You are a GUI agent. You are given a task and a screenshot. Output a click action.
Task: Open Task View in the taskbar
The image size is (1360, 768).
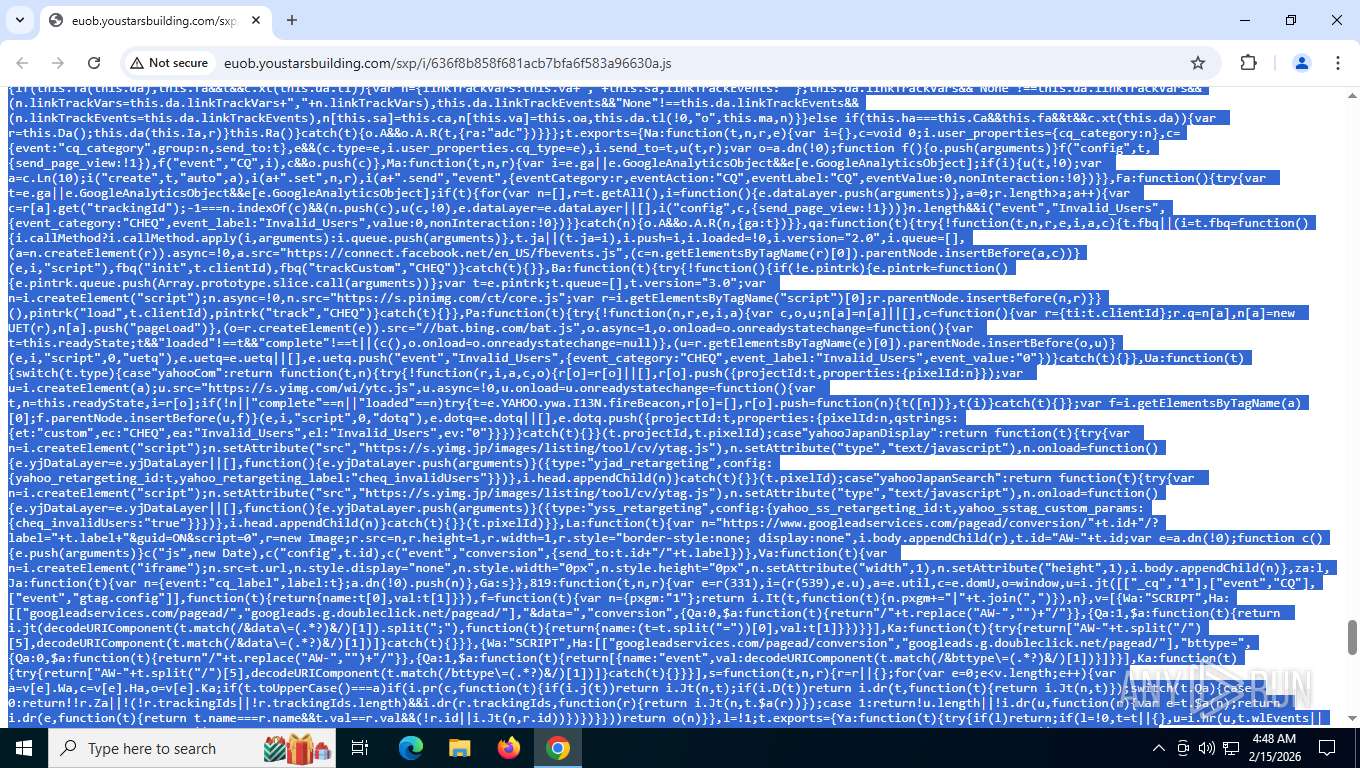point(360,748)
